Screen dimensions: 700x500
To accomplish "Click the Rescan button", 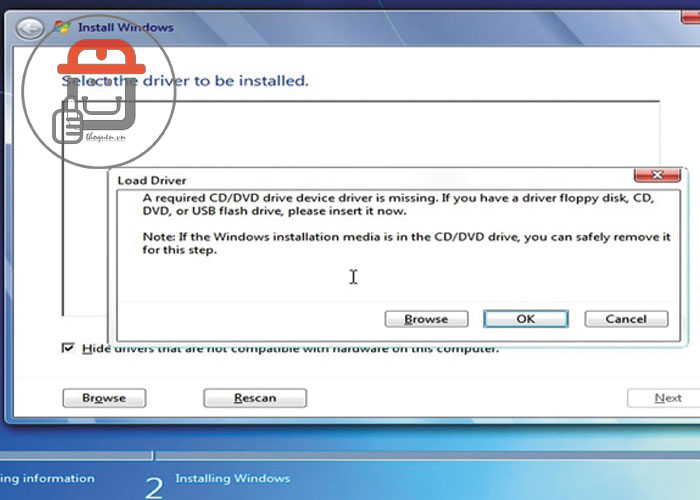I will [x=255, y=398].
